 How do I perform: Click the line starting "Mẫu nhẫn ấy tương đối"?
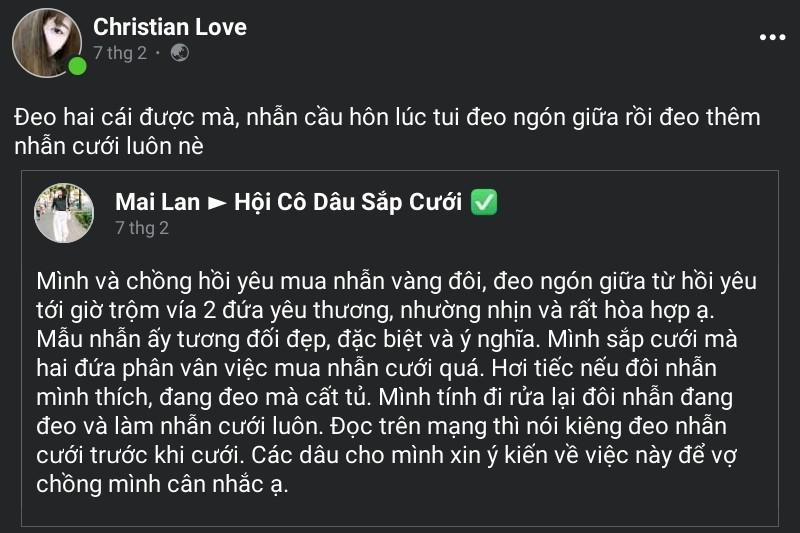387,339
